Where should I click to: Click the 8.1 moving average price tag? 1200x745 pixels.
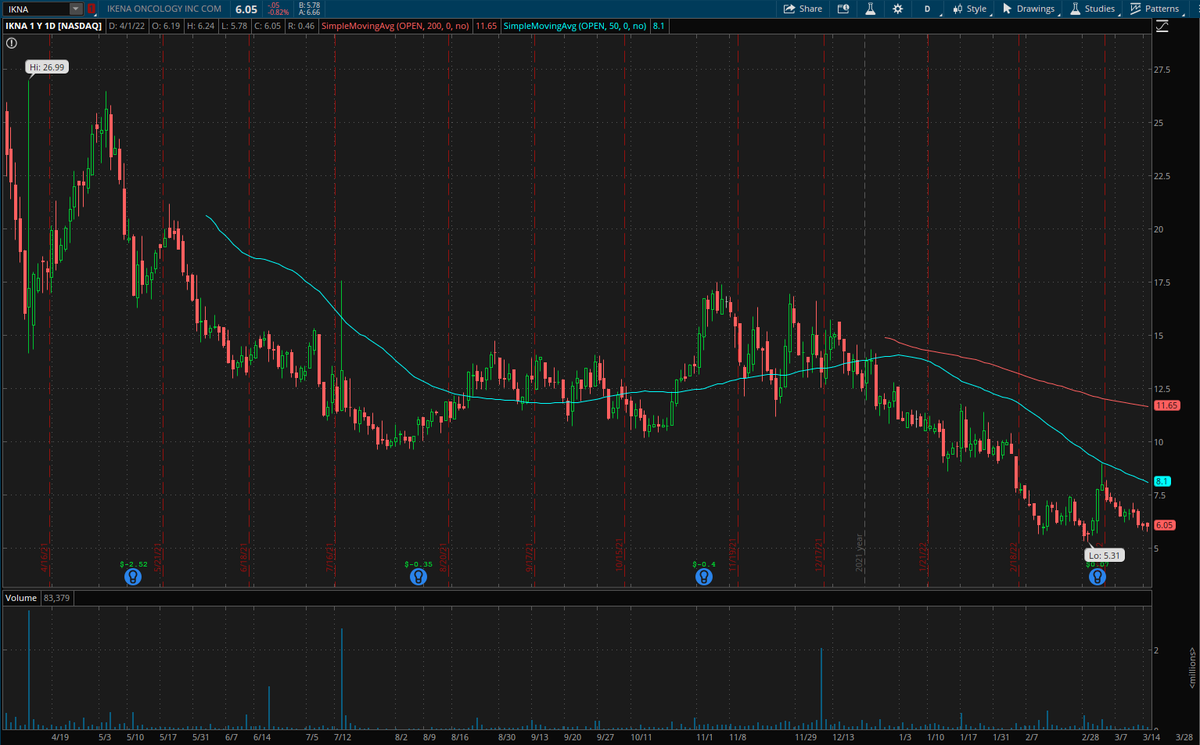1162,481
